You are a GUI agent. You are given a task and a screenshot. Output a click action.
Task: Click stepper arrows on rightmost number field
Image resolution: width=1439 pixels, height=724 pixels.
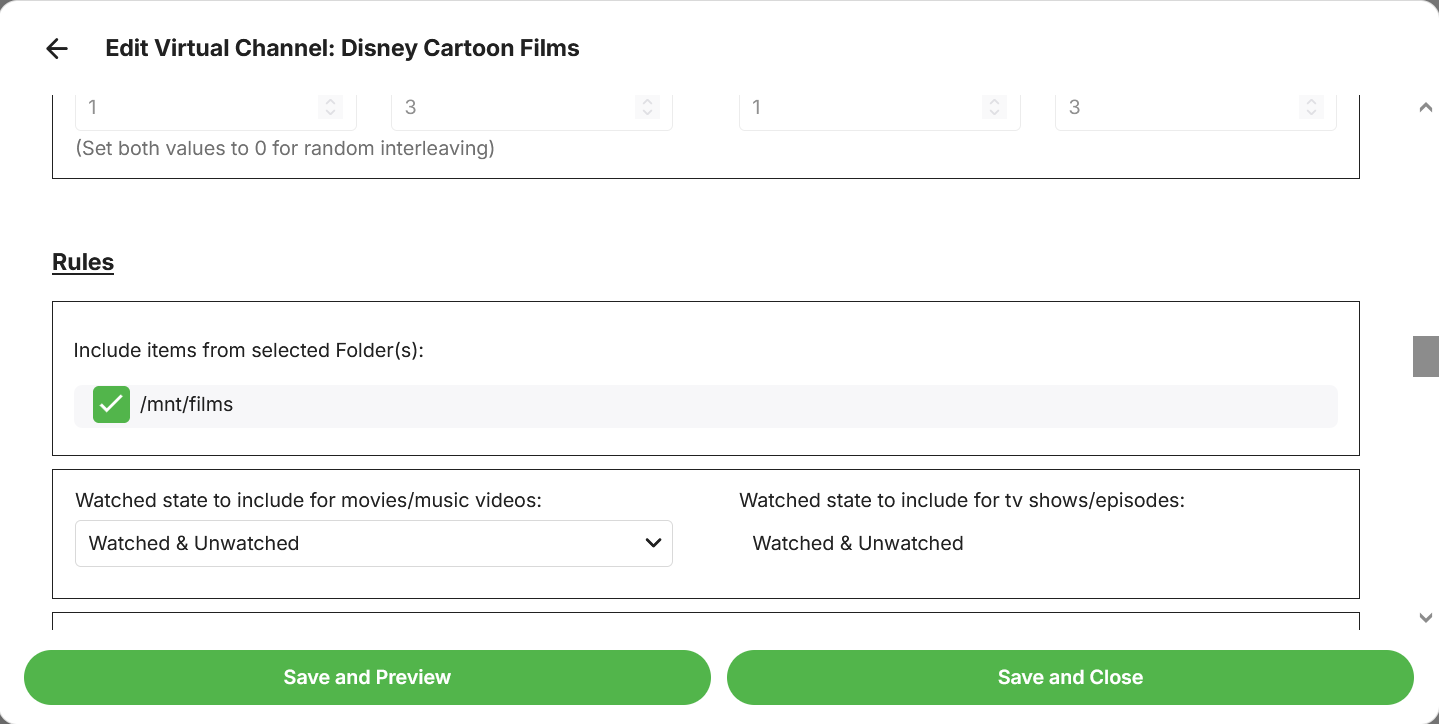(x=1310, y=107)
